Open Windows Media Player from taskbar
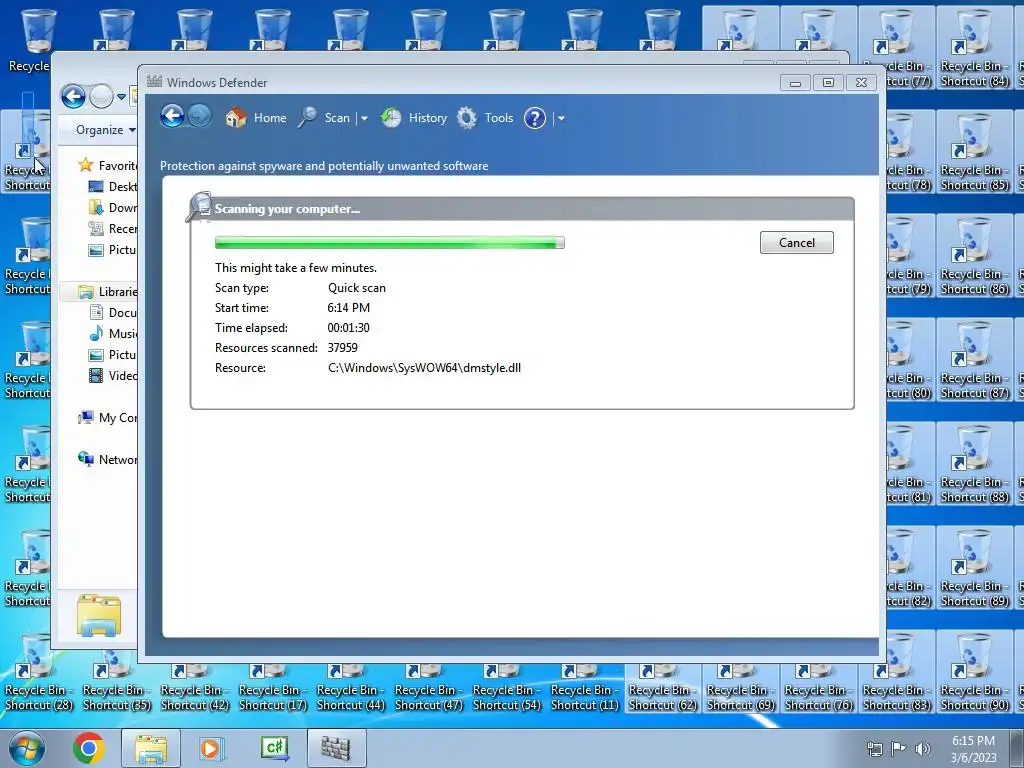This screenshot has width=1024, height=768. point(210,748)
